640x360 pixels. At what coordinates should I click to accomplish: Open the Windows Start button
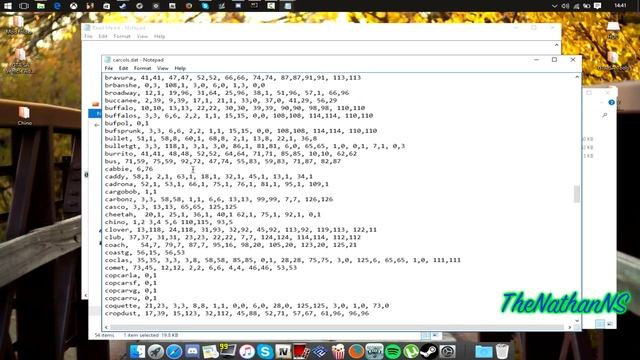[x=7, y=6]
